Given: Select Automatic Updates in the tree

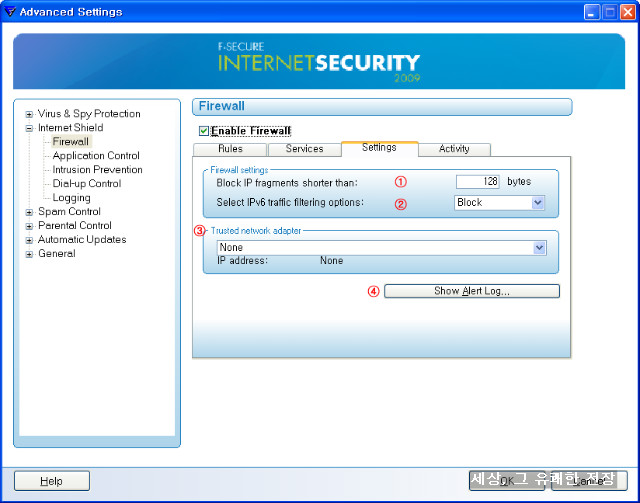Looking at the screenshot, I should point(82,240).
